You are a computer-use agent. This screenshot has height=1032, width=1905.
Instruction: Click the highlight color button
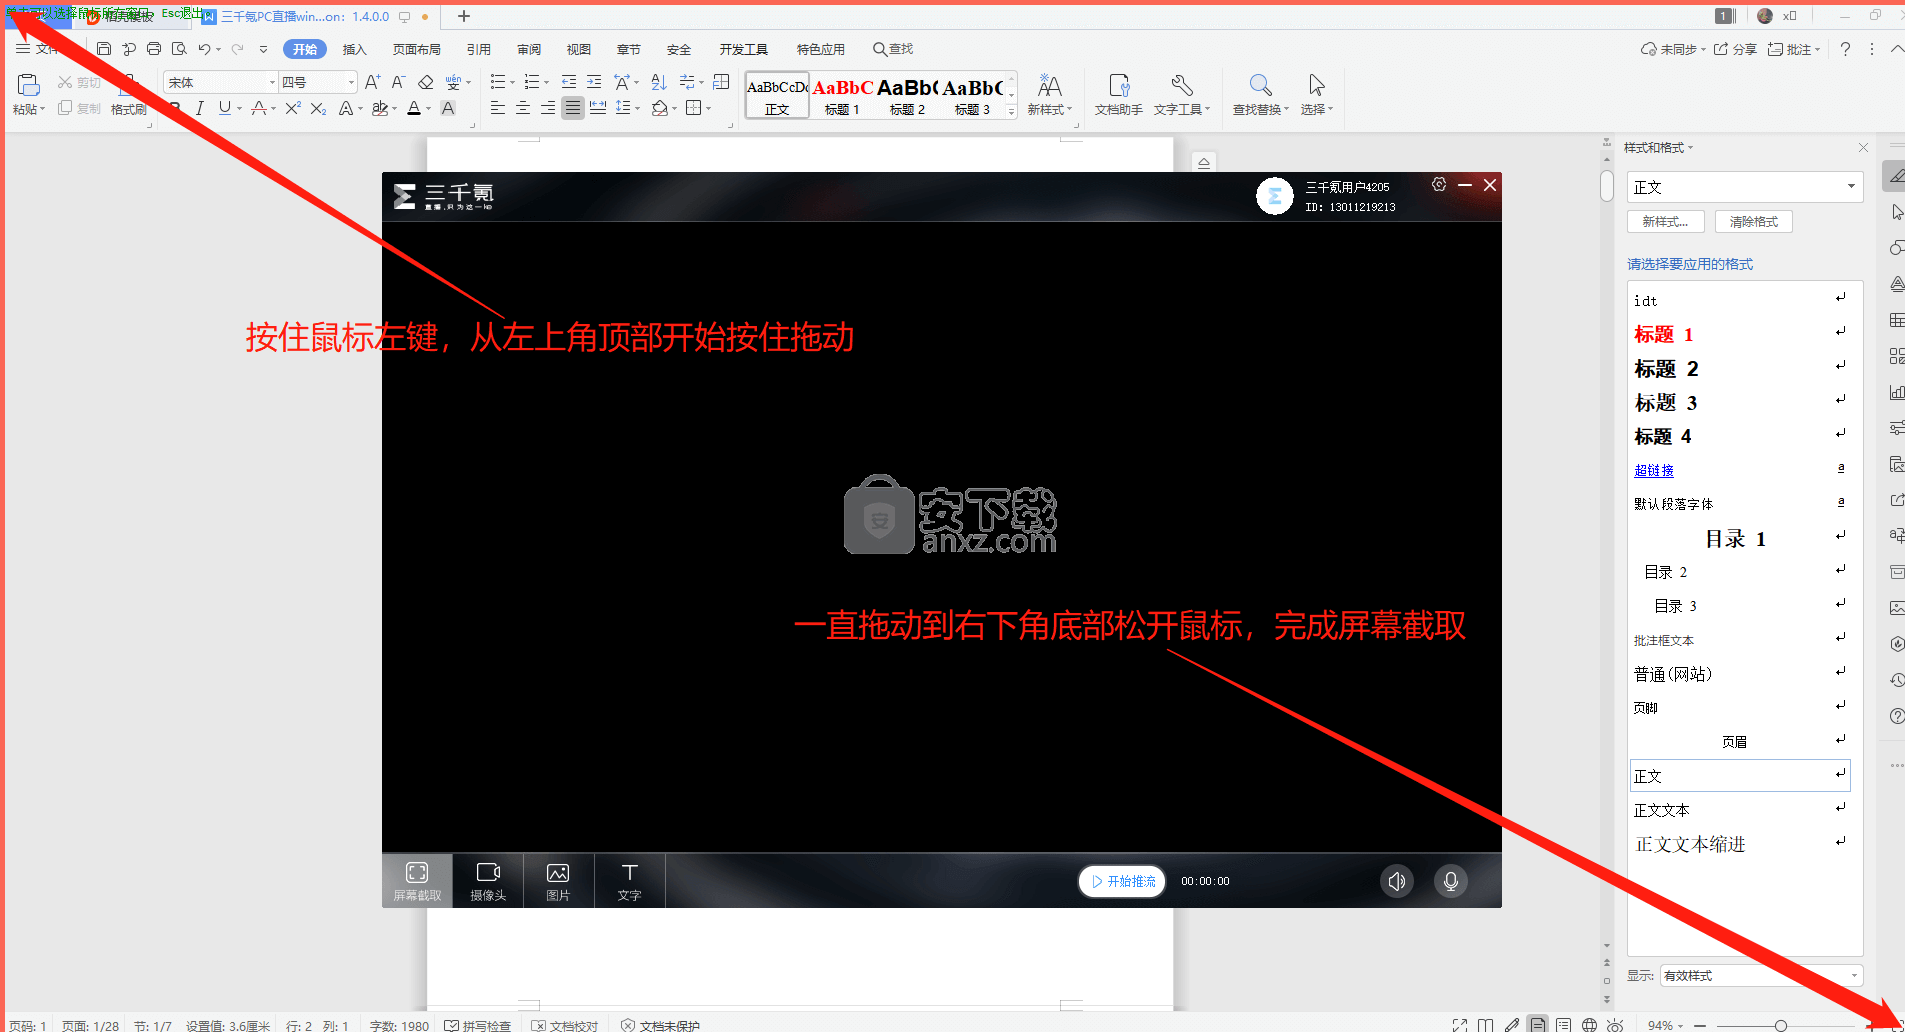pos(380,108)
